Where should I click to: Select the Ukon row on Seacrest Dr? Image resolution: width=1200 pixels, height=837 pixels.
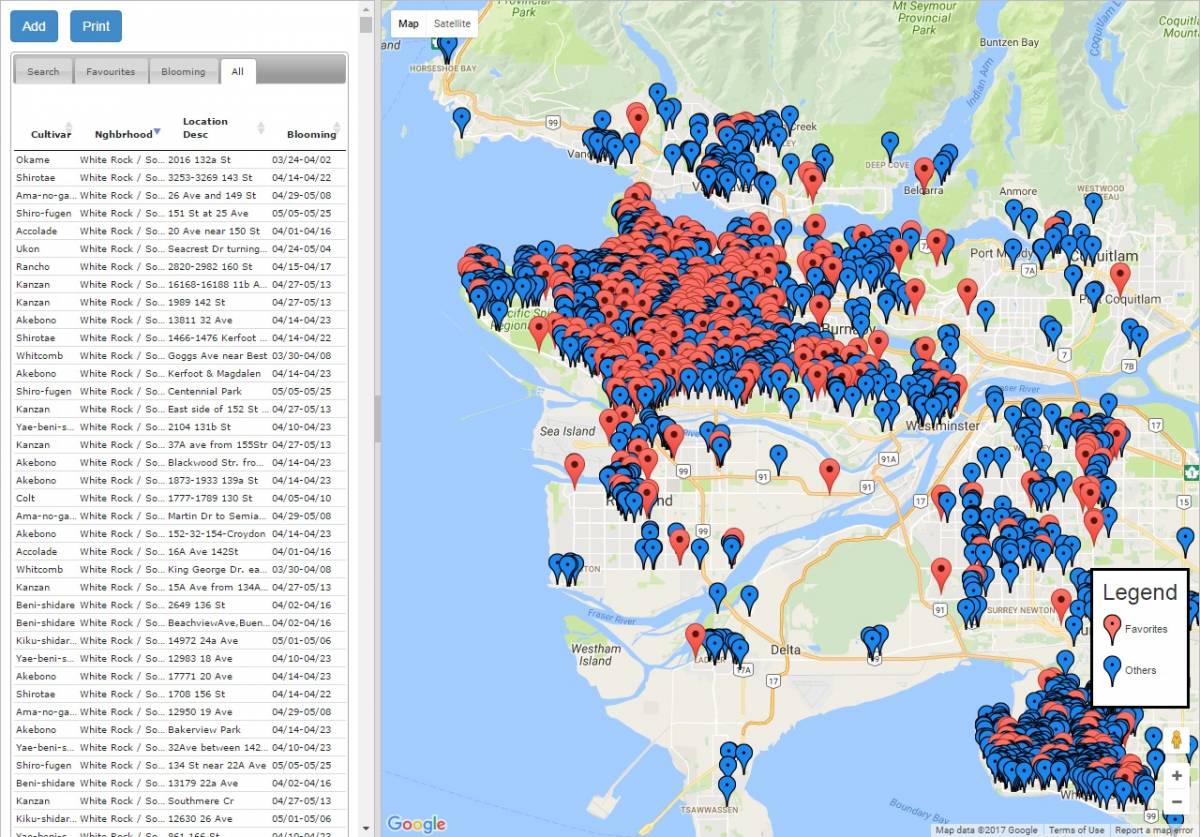point(180,249)
